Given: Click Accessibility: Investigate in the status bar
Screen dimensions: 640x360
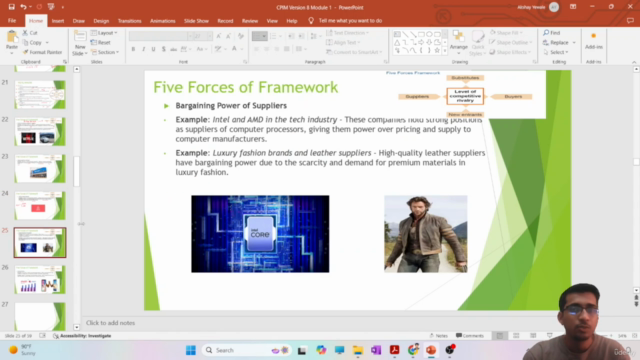Looking at the screenshot, I should [x=82, y=336].
